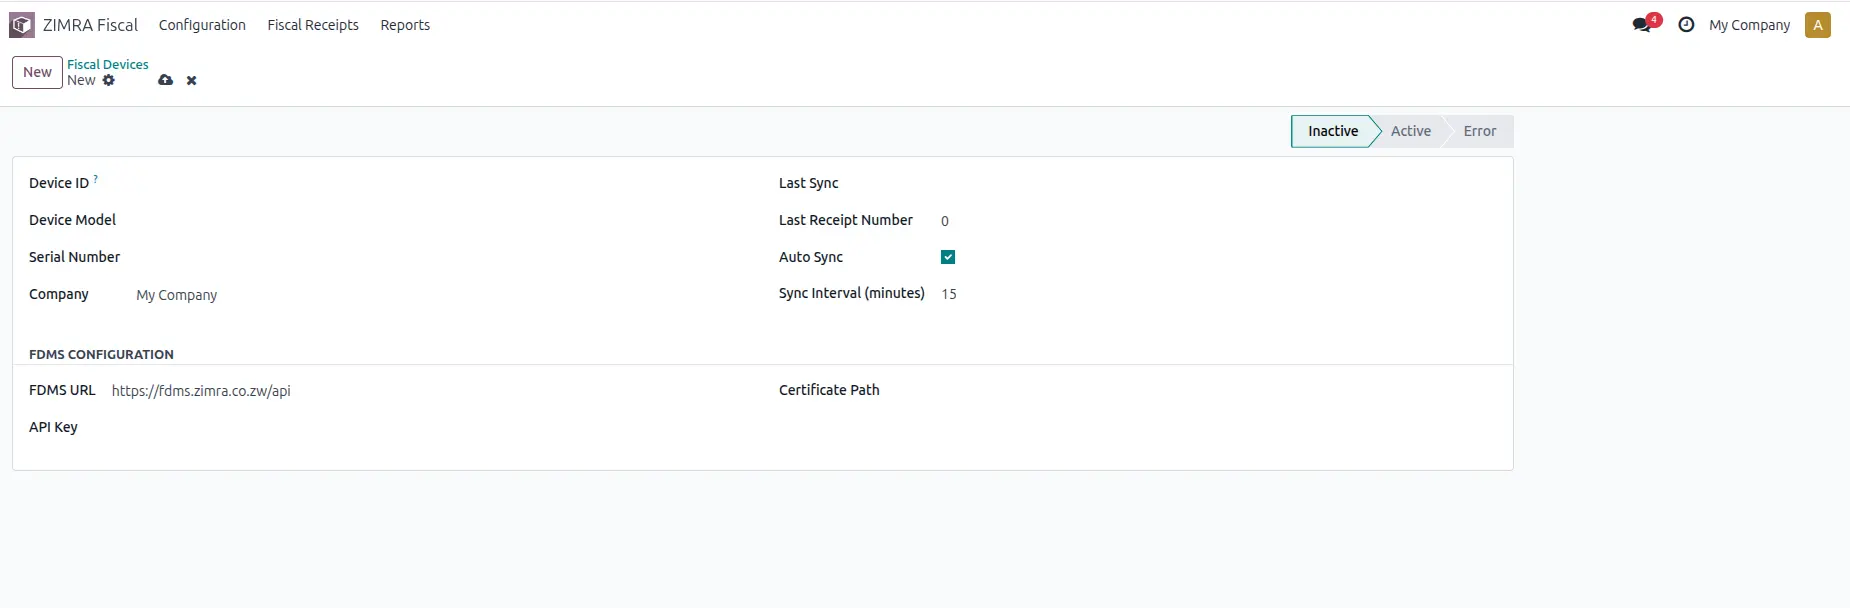Viewport: 1850px width, 608px height.
Task: Toggle the Auto Sync checkbox
Action: [948, 257]
